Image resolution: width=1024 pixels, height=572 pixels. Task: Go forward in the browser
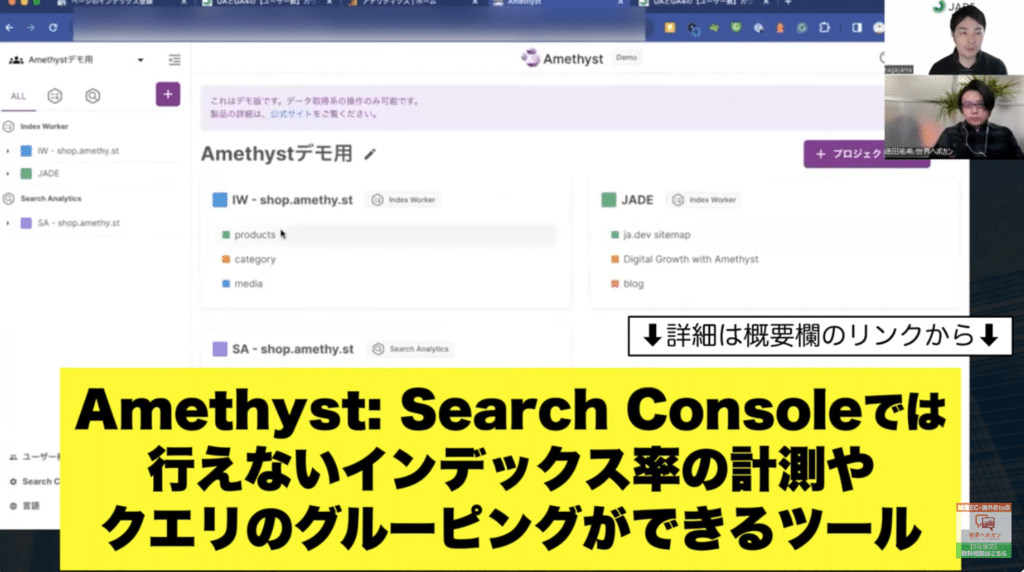click(31, 27)
